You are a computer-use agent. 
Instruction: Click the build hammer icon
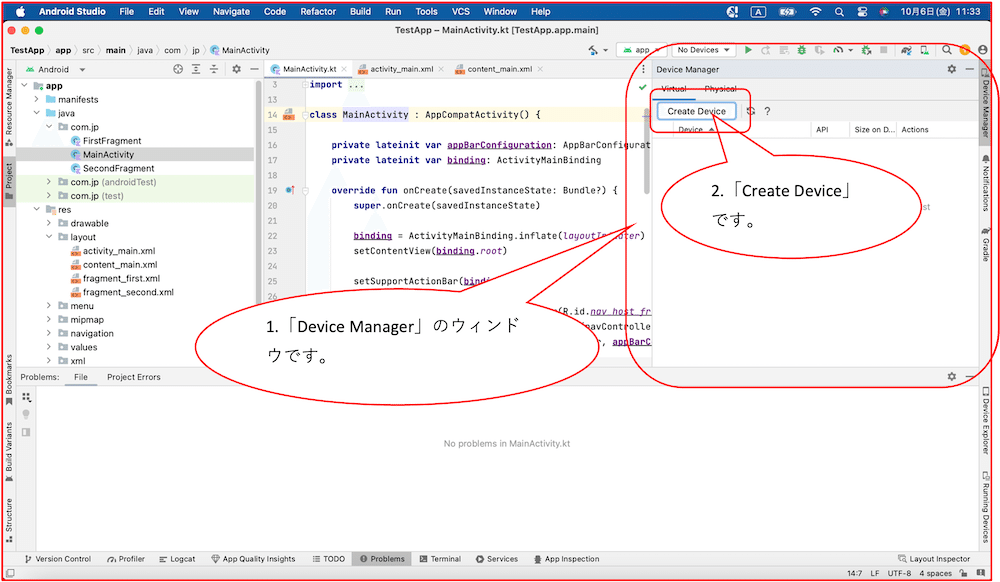pyautogui.click(x=593, y=50)
